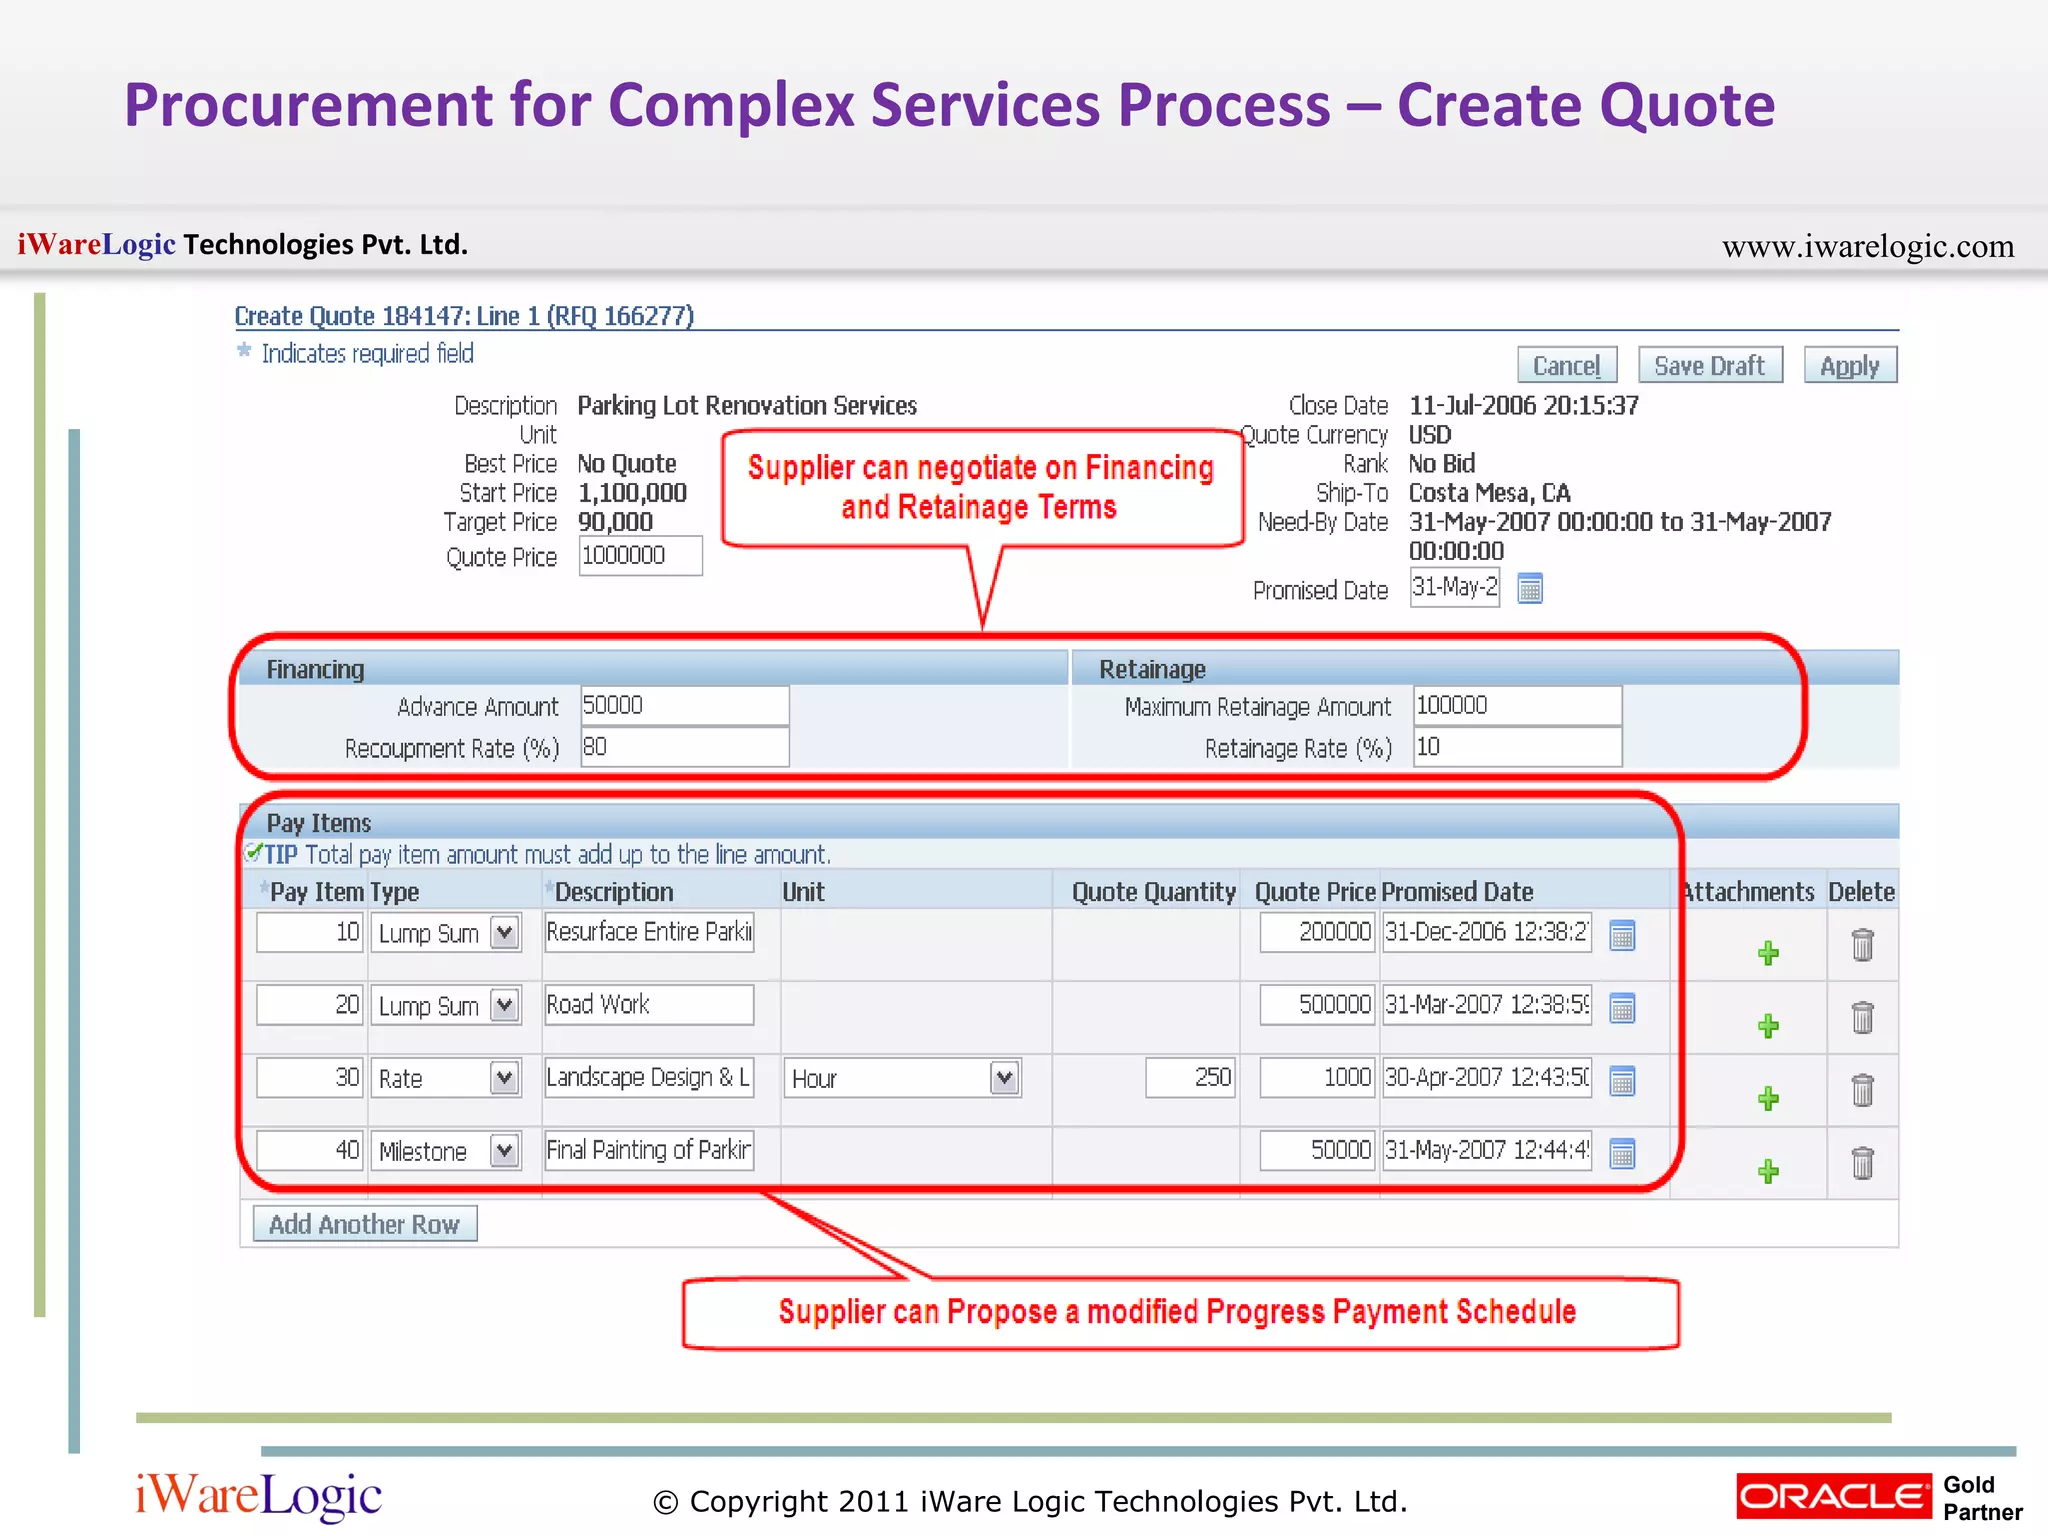Screen dimensions: 2048x1536
Task: Delete the Road Work pay item
Action: click(x=1862, y=1017)
